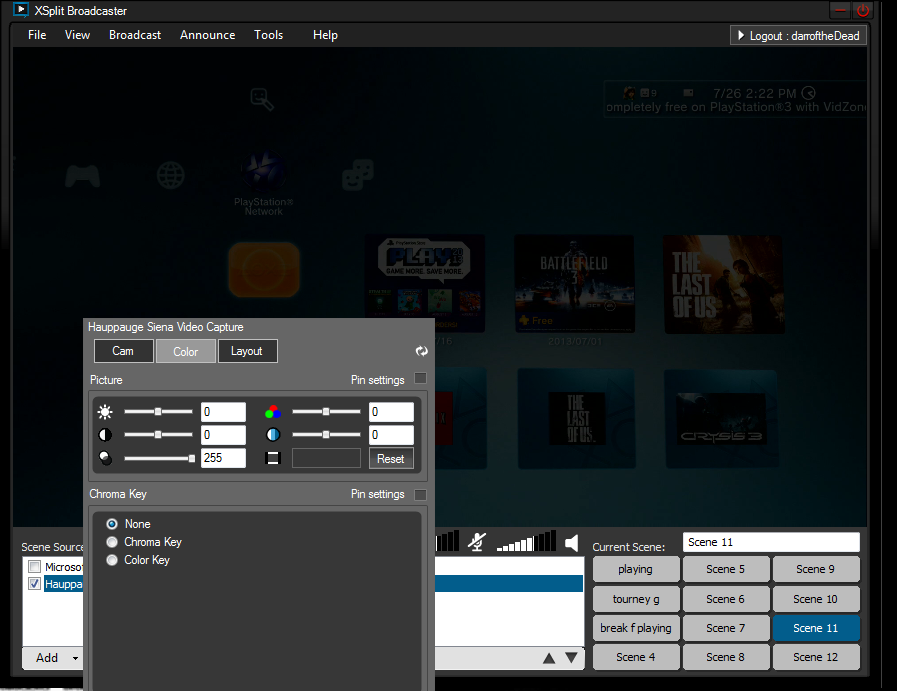
Task: Switch to Scene 4
Action: tap(636, 657)
